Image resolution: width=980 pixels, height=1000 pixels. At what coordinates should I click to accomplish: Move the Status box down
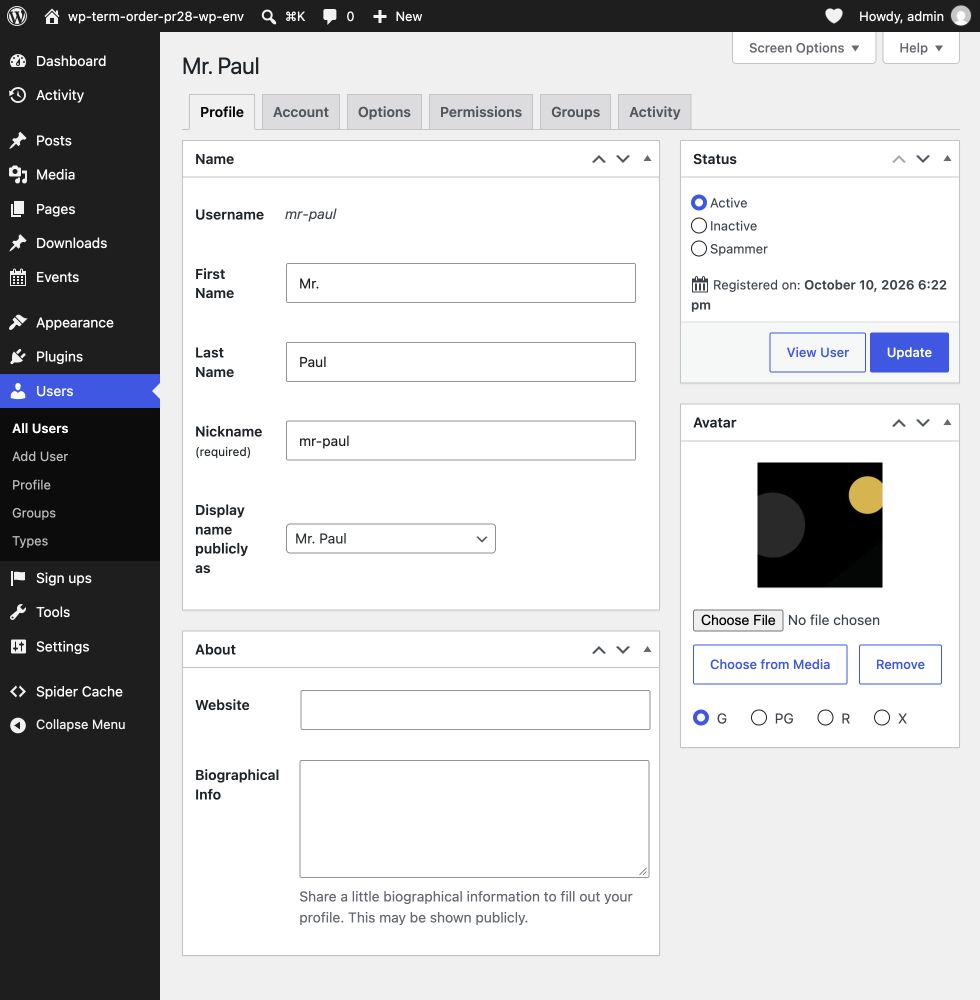tap(923, 159)
